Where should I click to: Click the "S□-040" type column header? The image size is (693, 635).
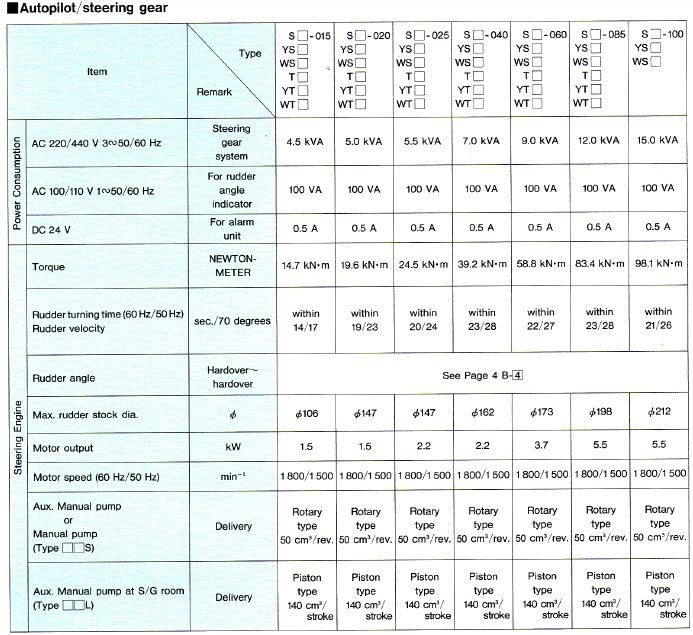coord(486,35)
